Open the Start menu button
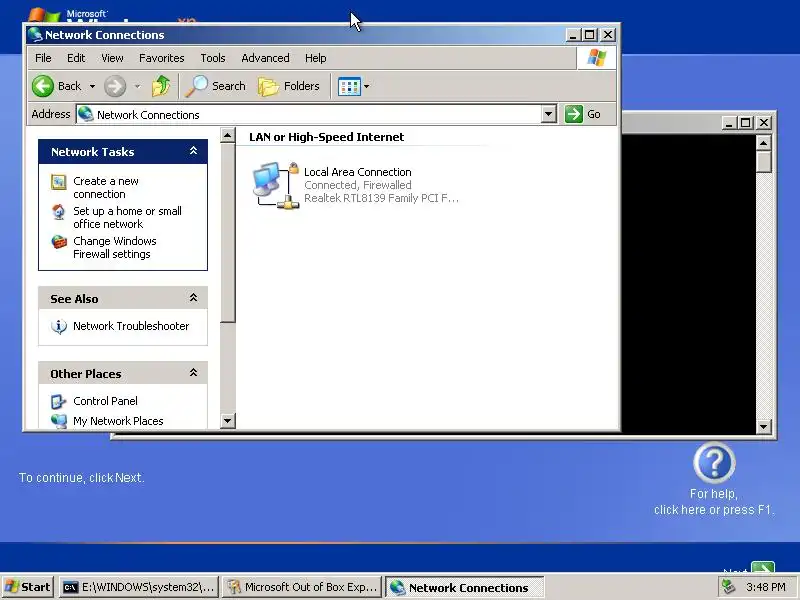Screen dimensions: 800x600 (28, 587)
